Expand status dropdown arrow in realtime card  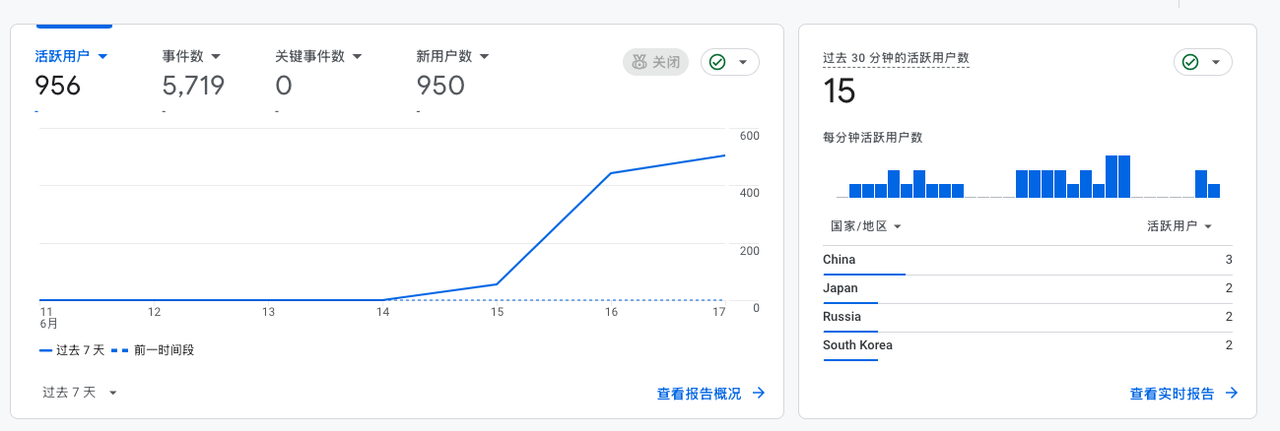tap(1215, 62)
